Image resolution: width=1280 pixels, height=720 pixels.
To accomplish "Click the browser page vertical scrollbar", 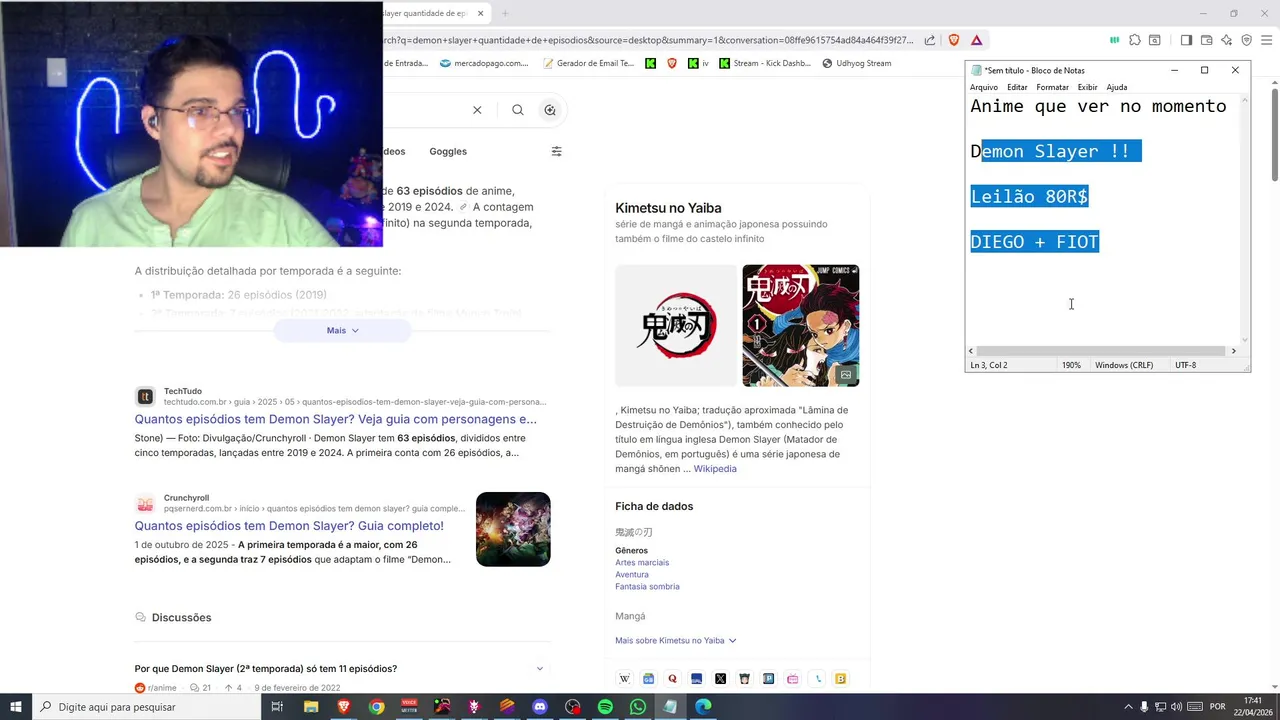I will [x=1275, y=135].
